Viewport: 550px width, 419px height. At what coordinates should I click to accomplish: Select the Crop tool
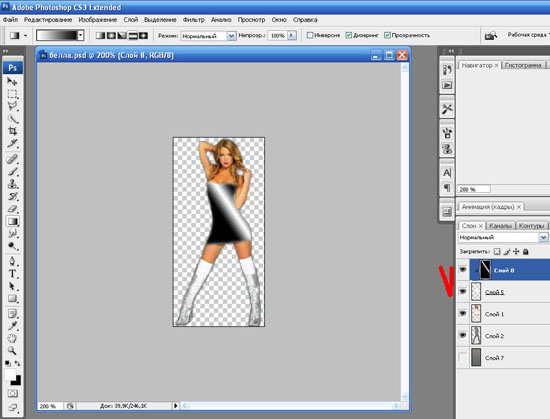12,131
